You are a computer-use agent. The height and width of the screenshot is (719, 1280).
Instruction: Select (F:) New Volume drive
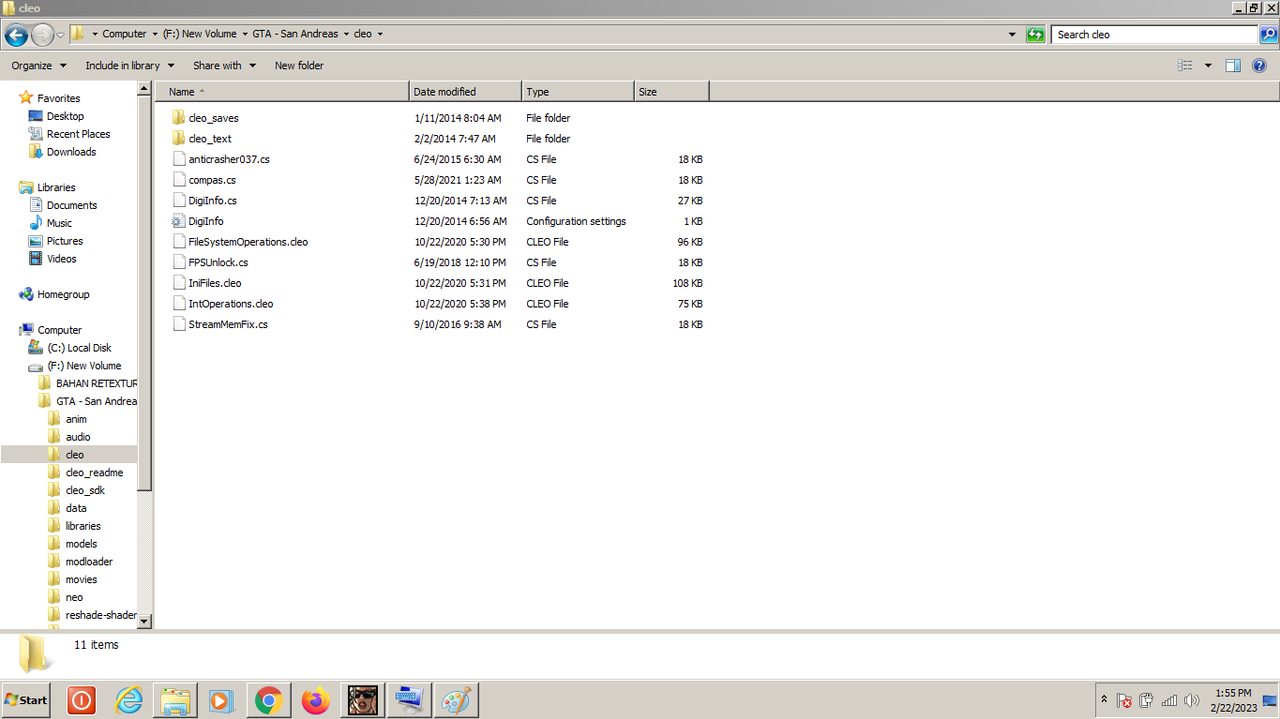(84, 366)
